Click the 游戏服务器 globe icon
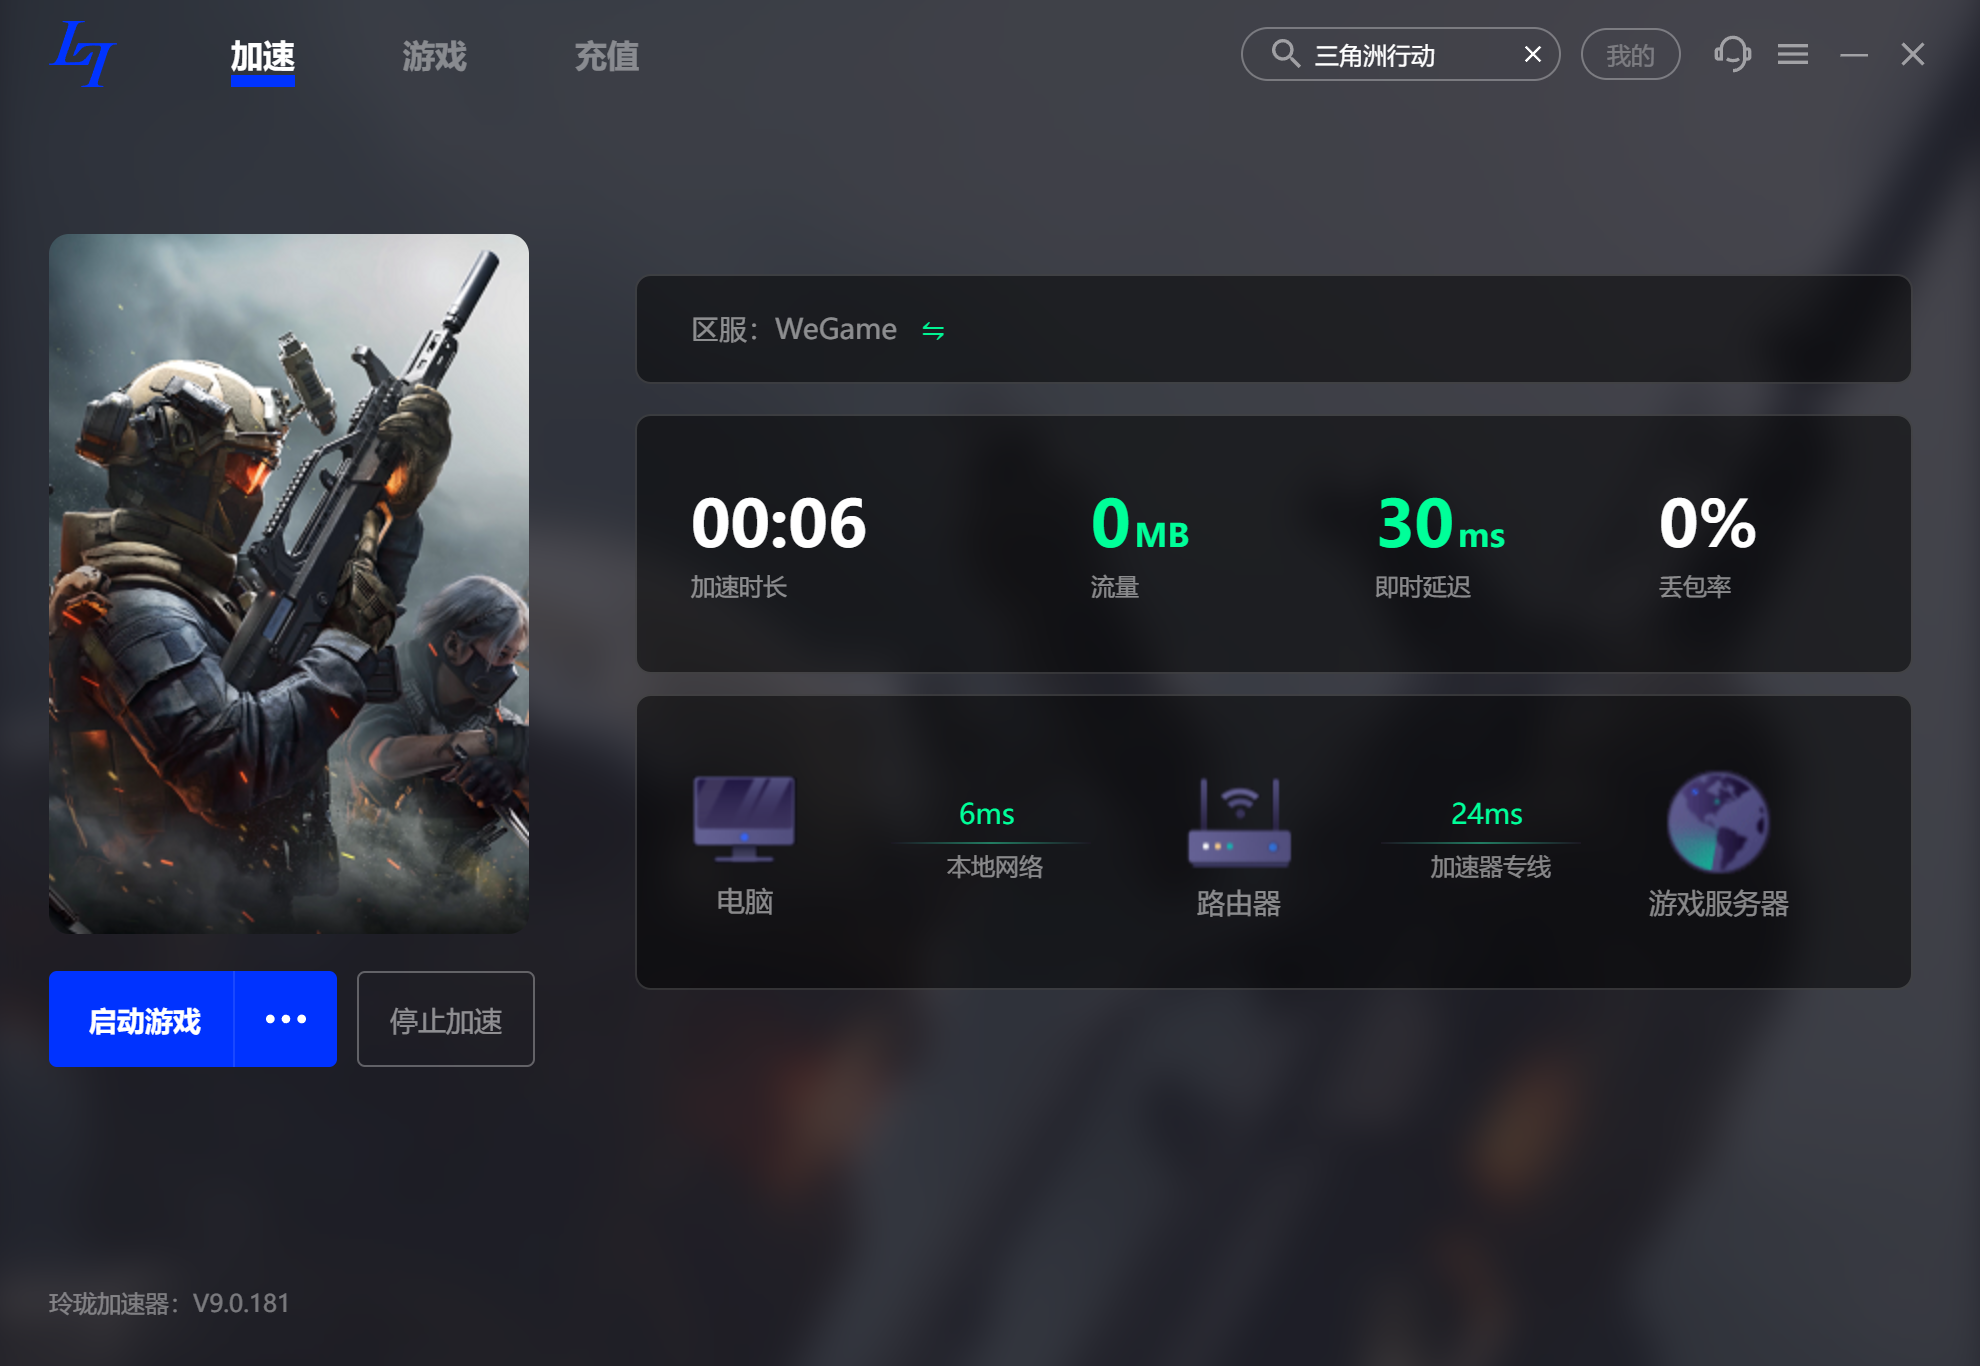Screen dimensions: 1980x1366 tap(1718, 822)
